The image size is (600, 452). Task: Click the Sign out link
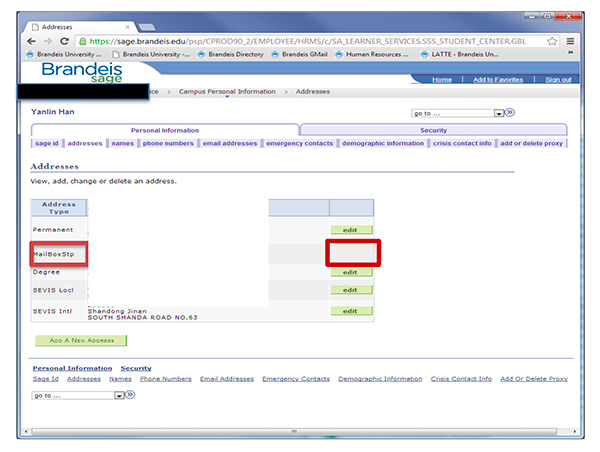click(558, 80)
